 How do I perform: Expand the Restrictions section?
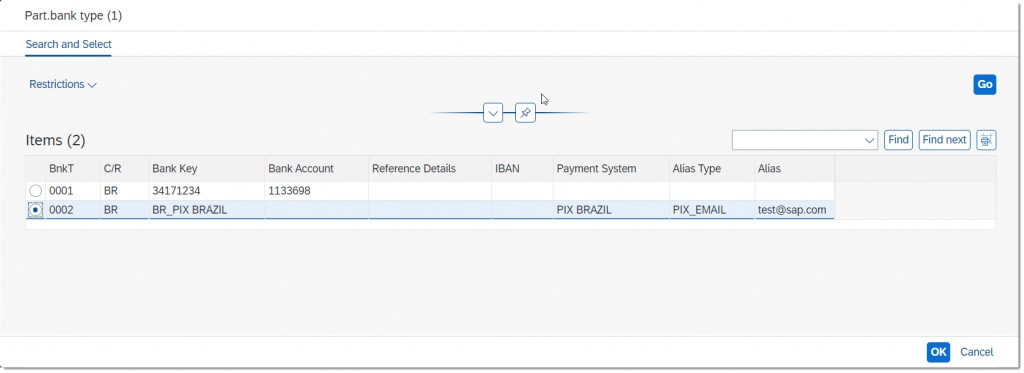pyautogui.click(x=63, y=84)
